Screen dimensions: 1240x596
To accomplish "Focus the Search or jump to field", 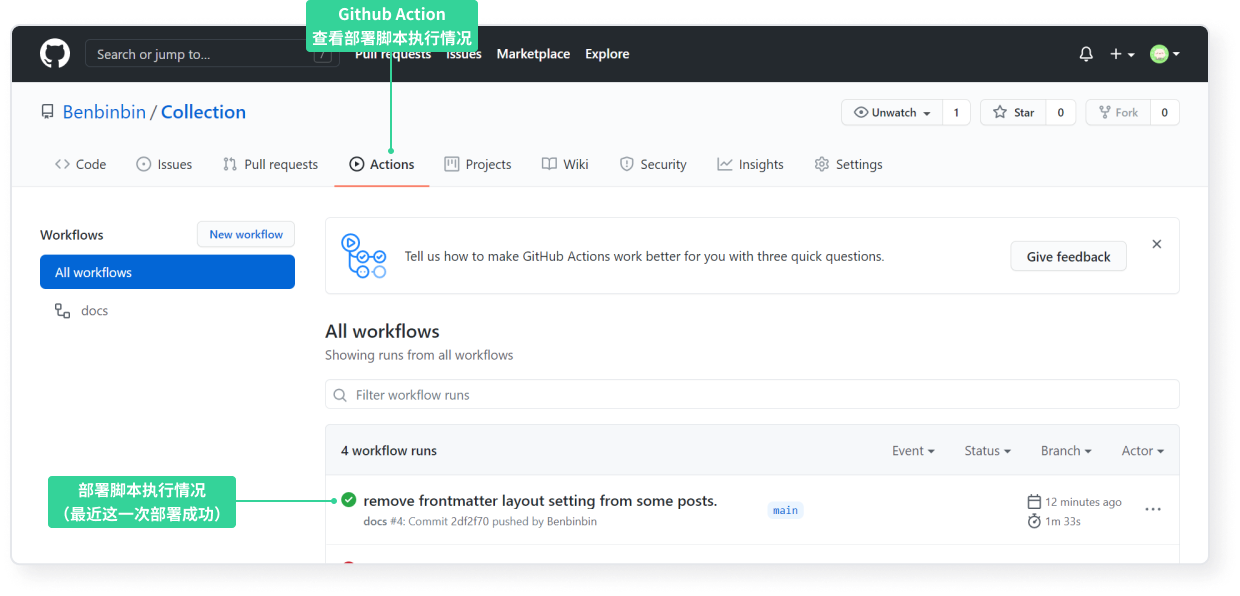I will pos(212,54).
